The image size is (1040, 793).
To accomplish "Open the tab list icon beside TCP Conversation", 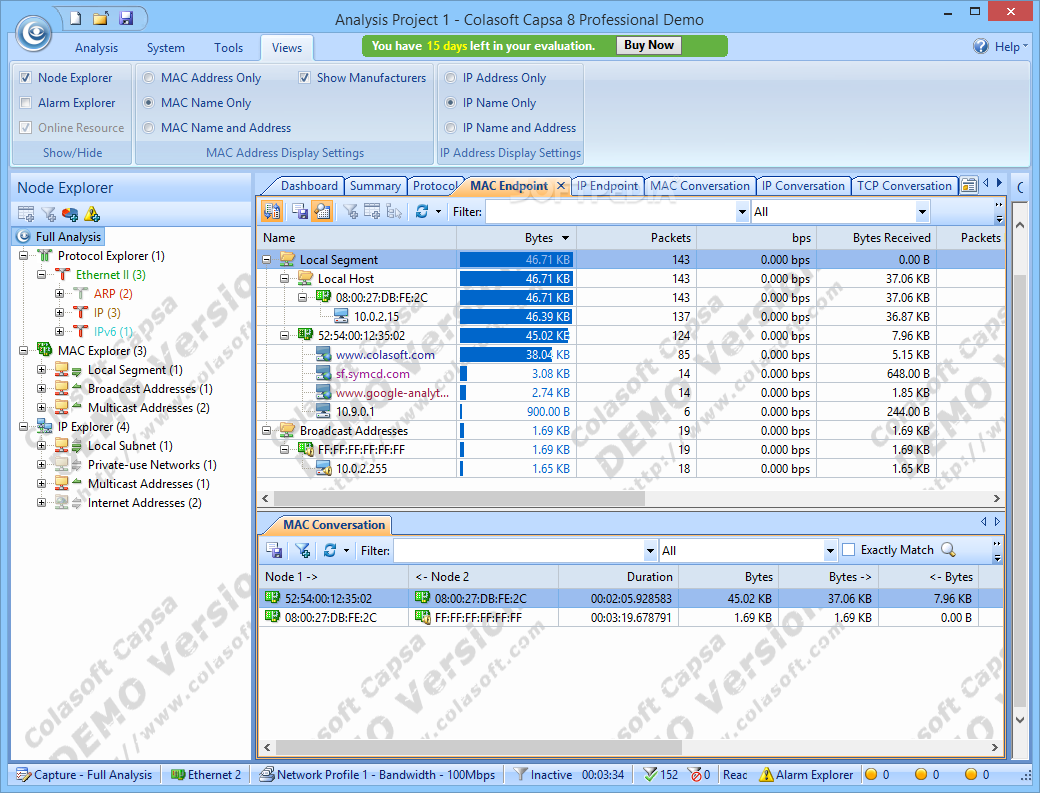I will click(969, 186).
